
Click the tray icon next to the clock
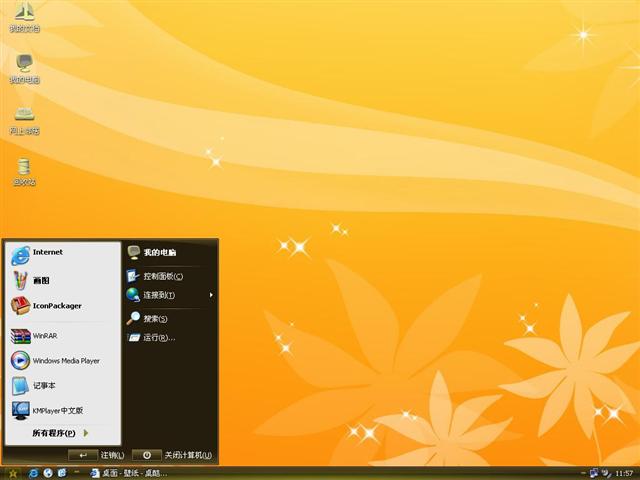pyautogui.click(x=607, y=473)
